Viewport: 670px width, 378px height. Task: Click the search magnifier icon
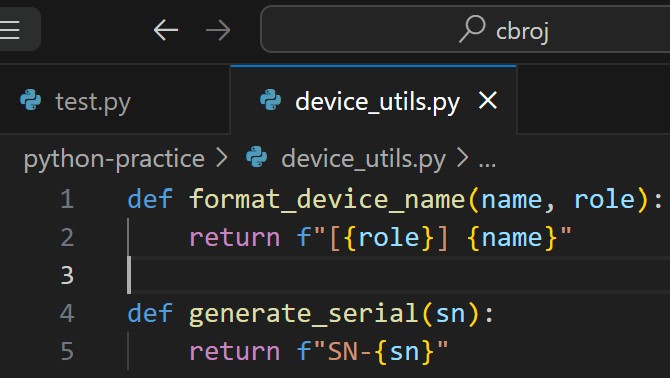[473, 29]
